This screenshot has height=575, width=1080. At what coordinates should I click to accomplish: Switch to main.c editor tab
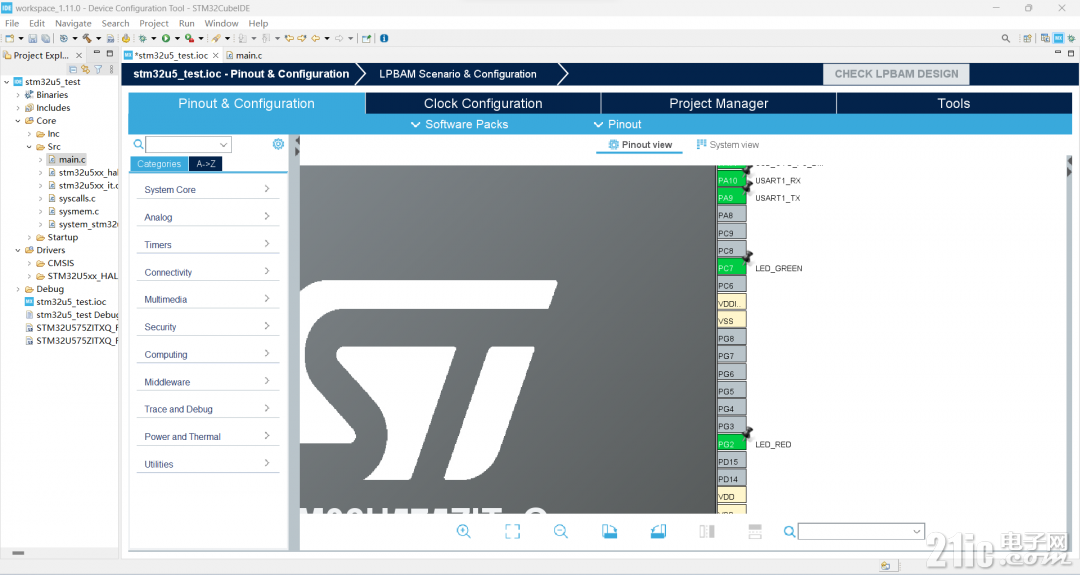click(244, 55)
